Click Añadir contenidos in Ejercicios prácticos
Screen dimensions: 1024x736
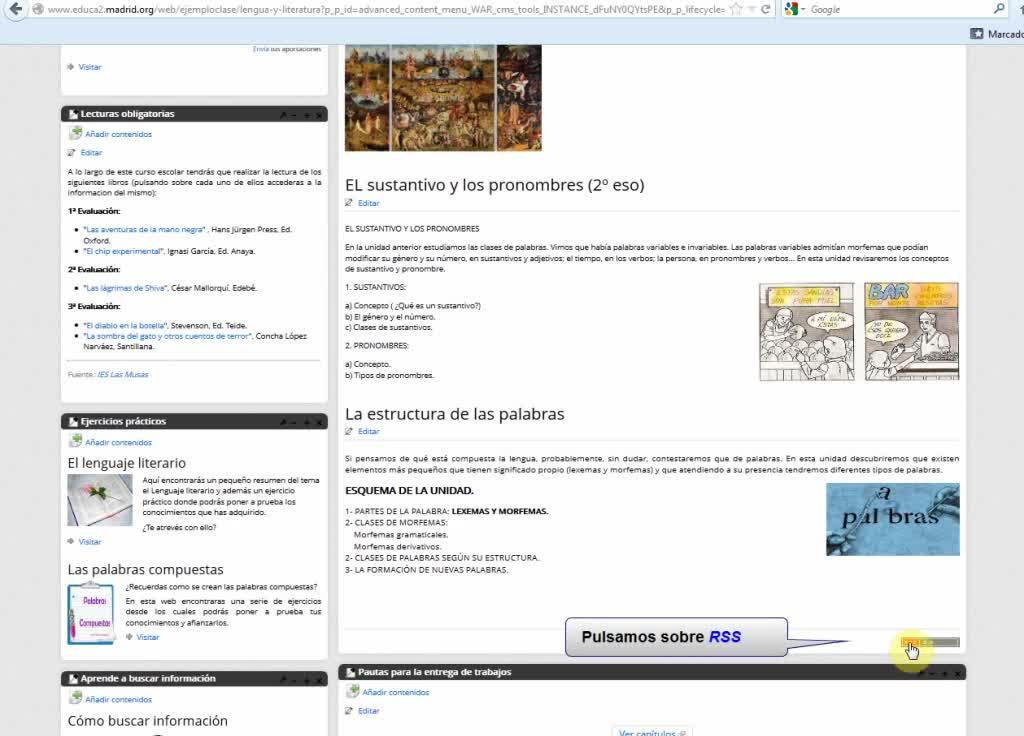(x=118, y=443)
